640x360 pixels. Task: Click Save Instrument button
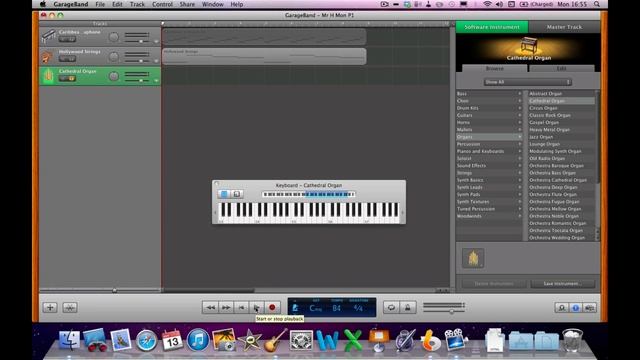click(562, 284)
